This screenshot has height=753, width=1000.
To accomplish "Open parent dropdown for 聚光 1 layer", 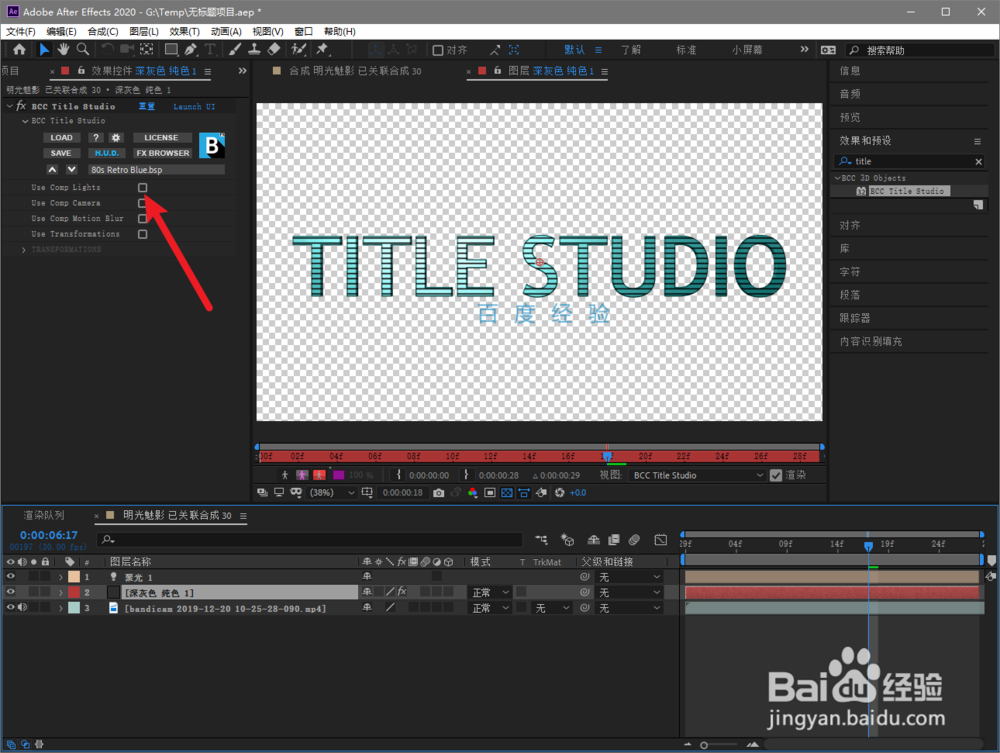I will (629, 577).
